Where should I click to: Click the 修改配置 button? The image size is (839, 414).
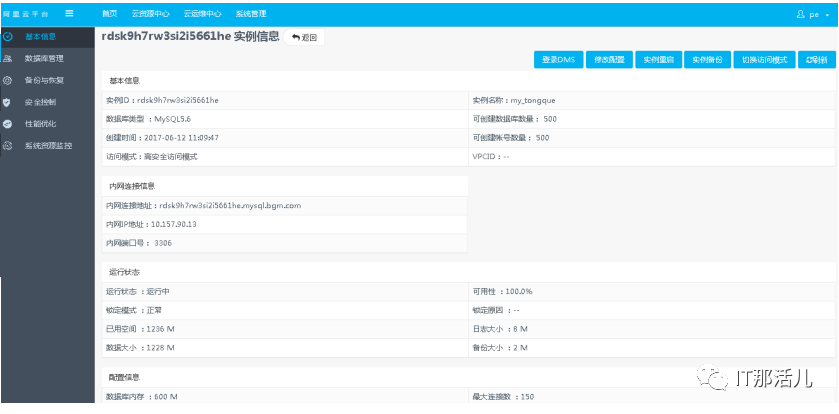pyautogui.click(x=609, y=60)
